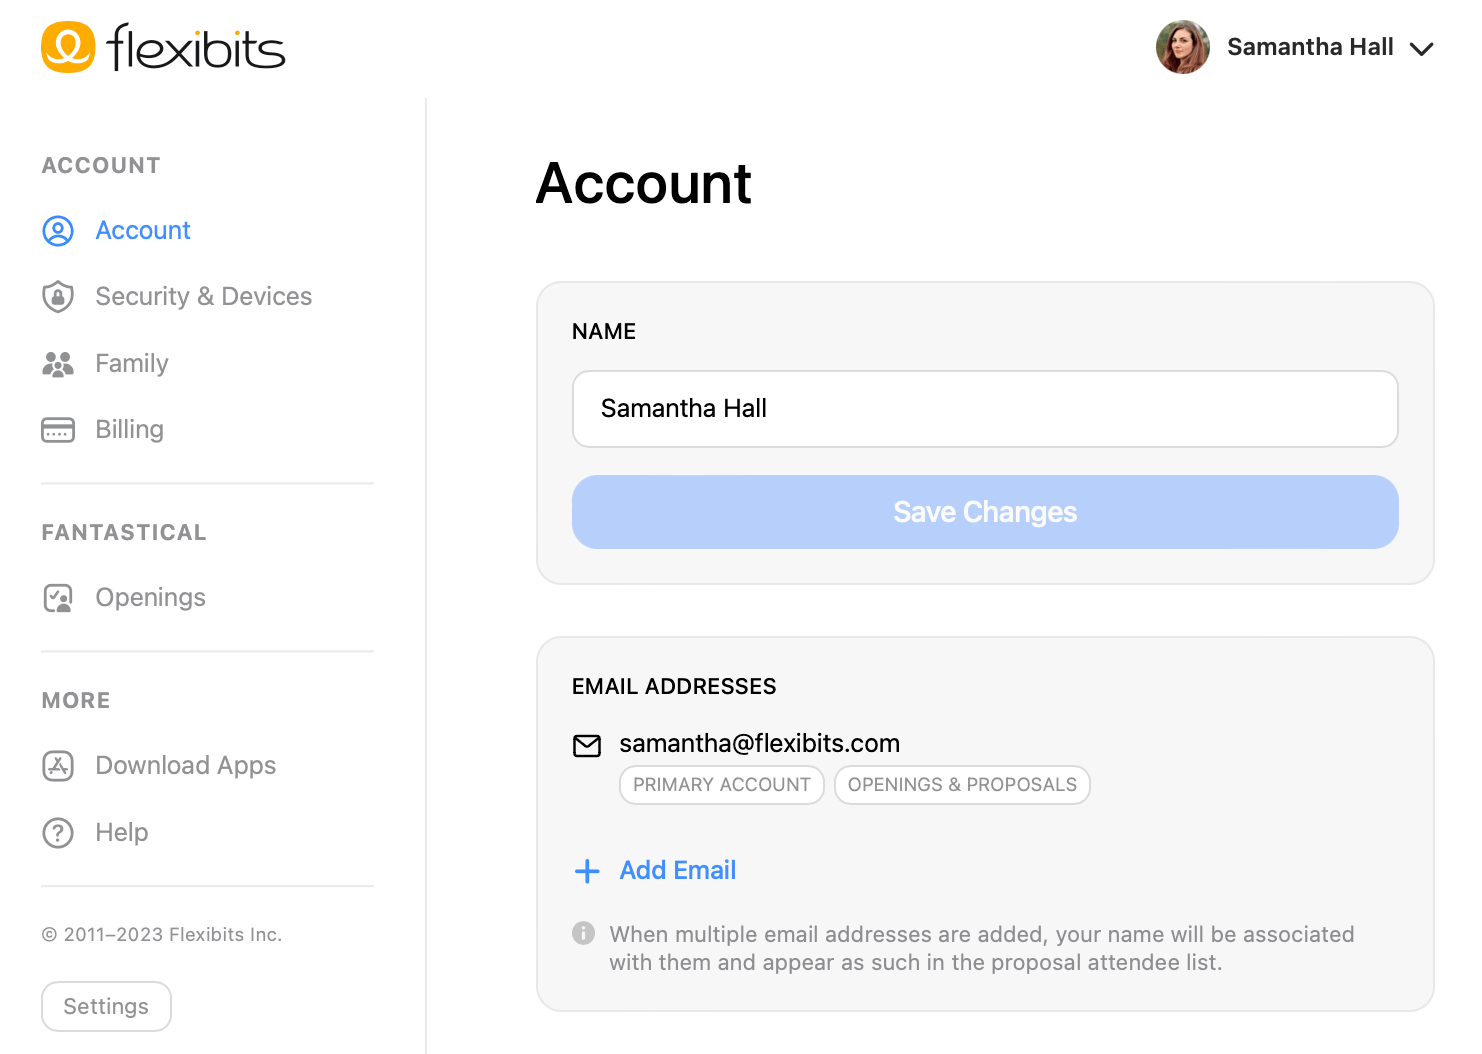Click the Family people icon

tap(58, 364)
